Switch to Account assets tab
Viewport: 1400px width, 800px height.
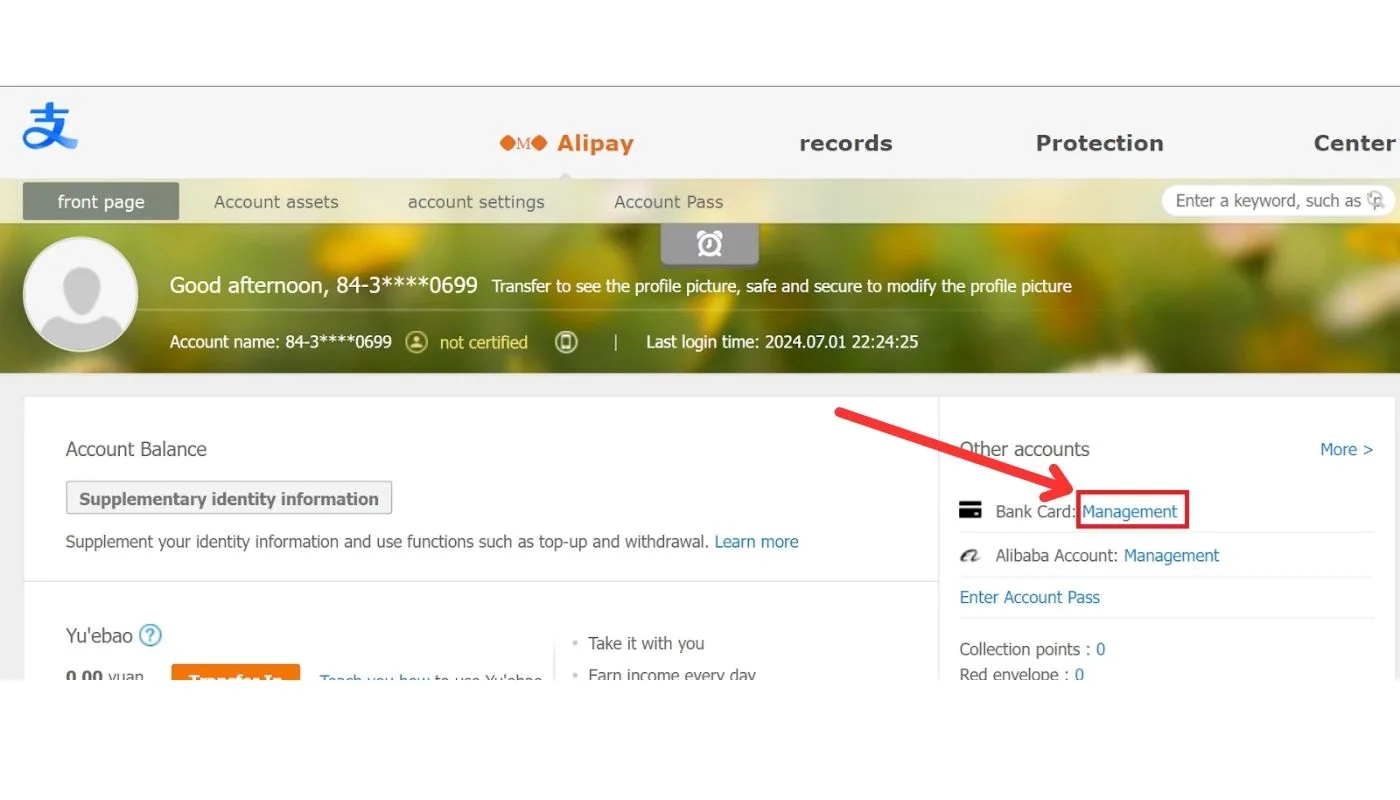(x=276, y=202)
